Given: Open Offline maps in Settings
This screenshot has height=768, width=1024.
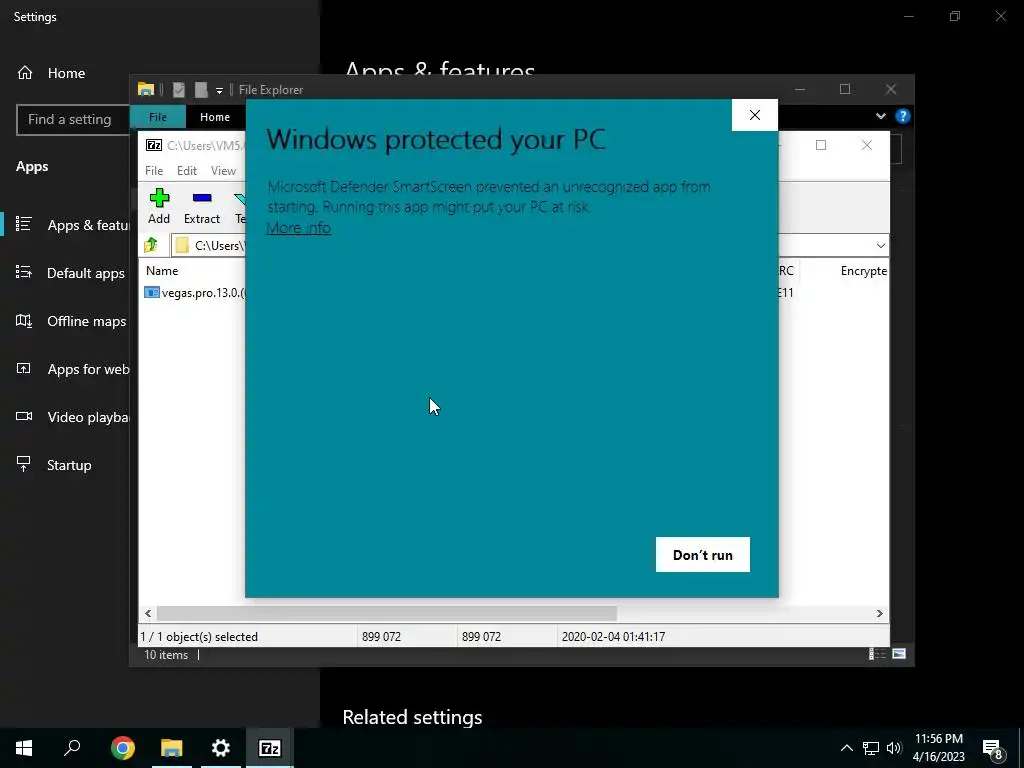Looking at the screenshot, I should click(72, 321).
